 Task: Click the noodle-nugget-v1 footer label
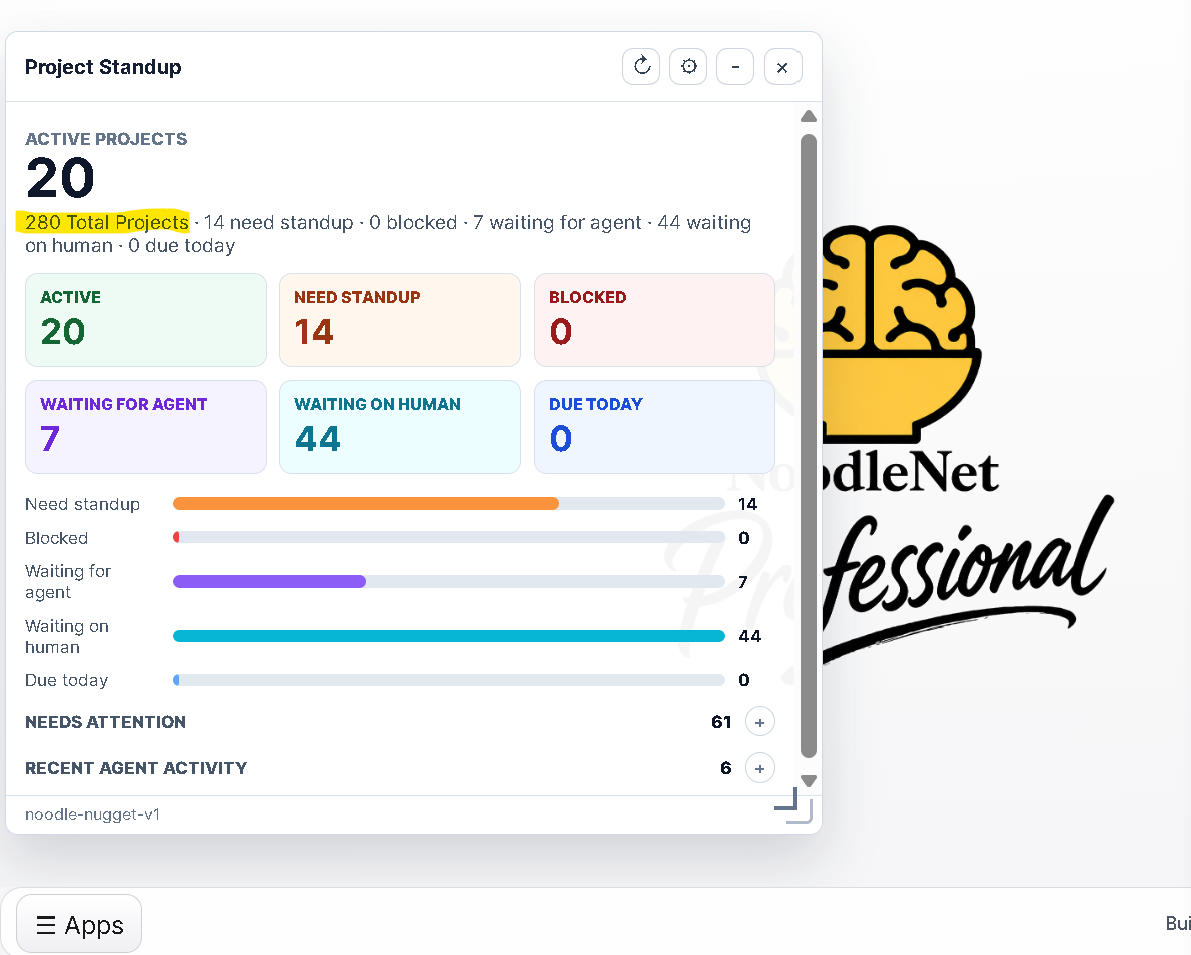point(93,814)
